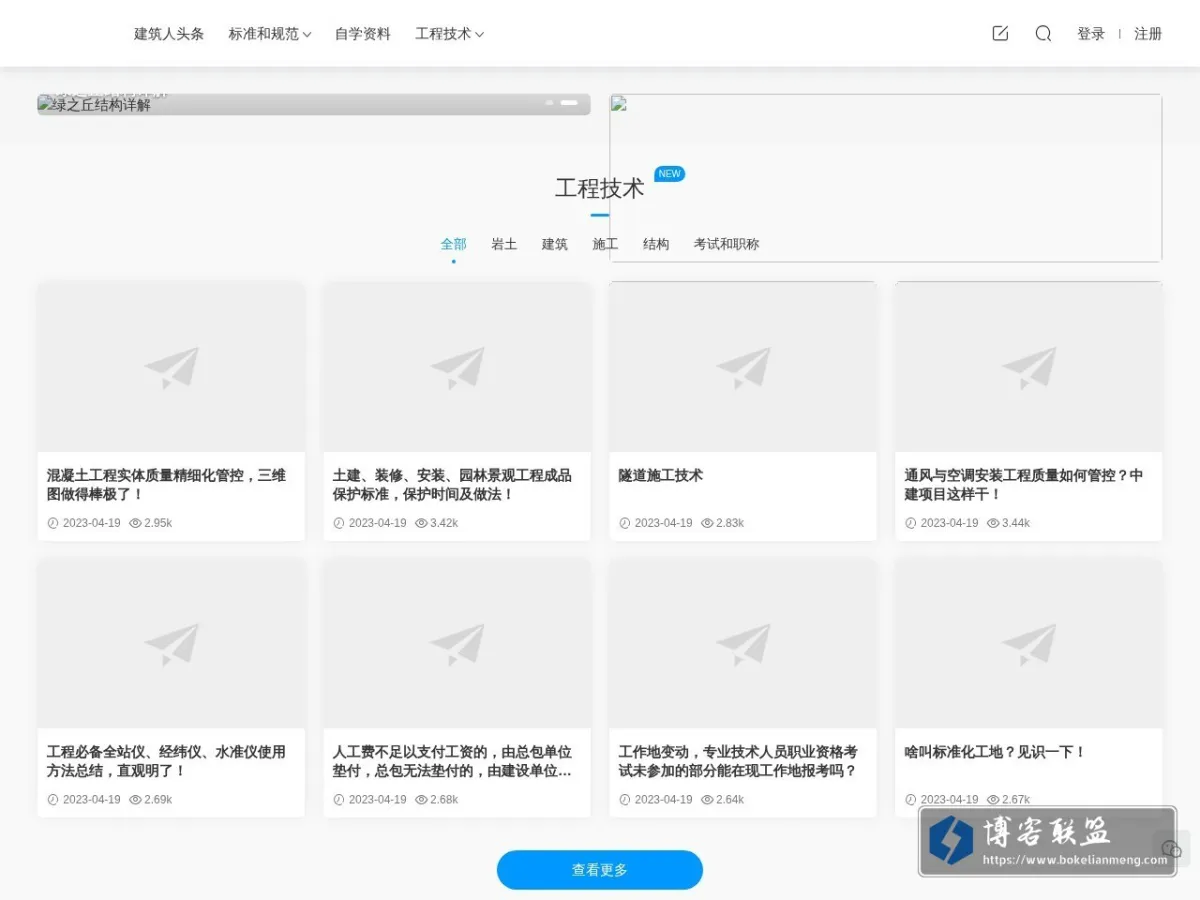Click thumbnail of 啥叫标准化工地 article
The height and width of the screenshot is (900, 1200).
coord(1029,643)
